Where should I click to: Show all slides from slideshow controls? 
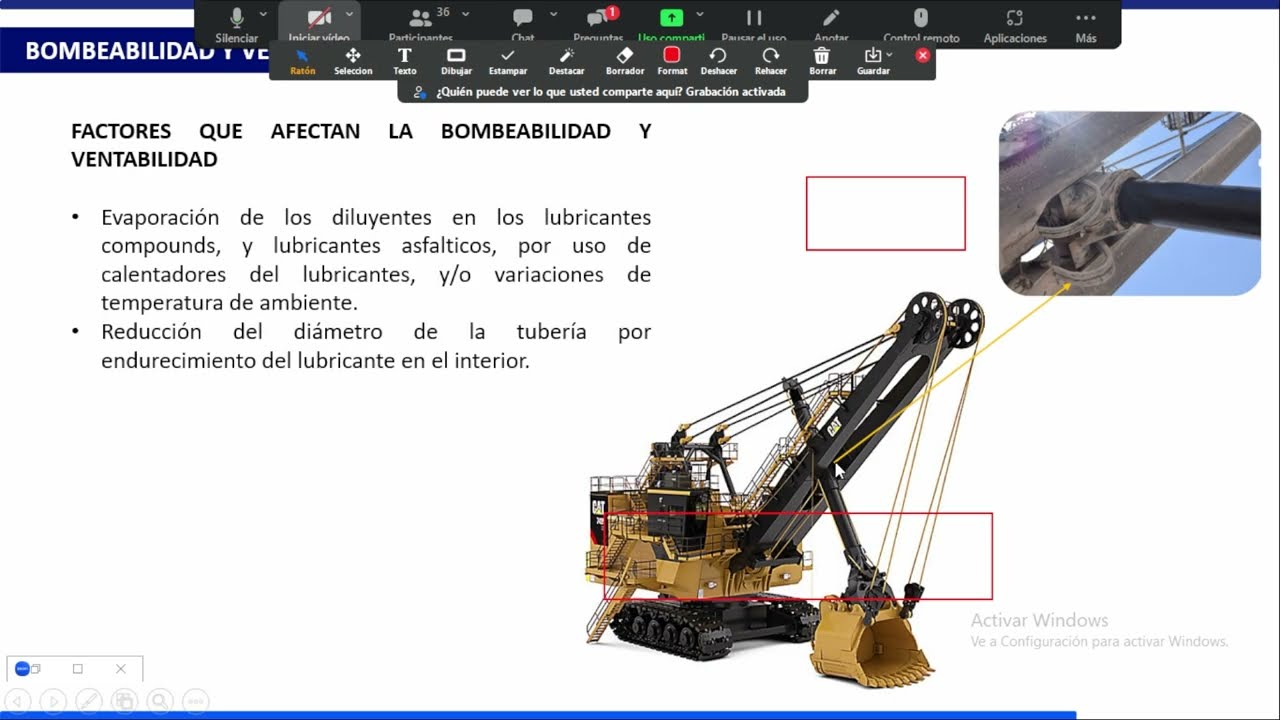pos(124,701)
